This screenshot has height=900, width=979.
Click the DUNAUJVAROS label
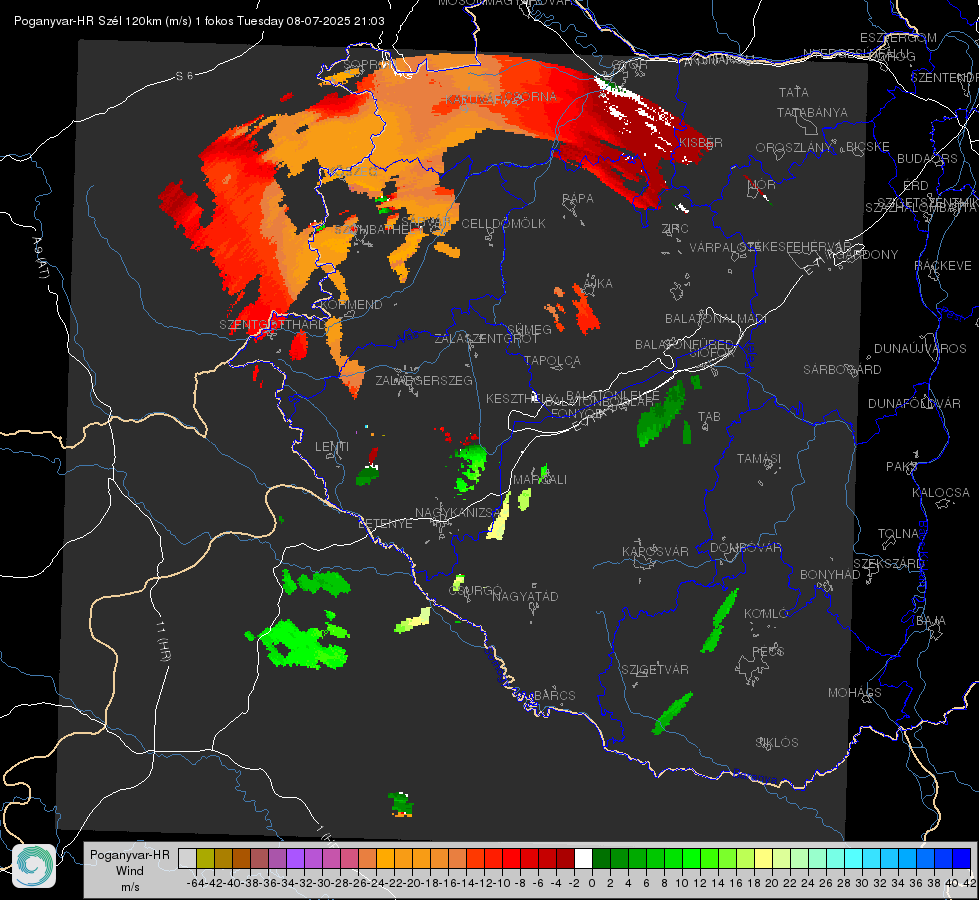920,349
